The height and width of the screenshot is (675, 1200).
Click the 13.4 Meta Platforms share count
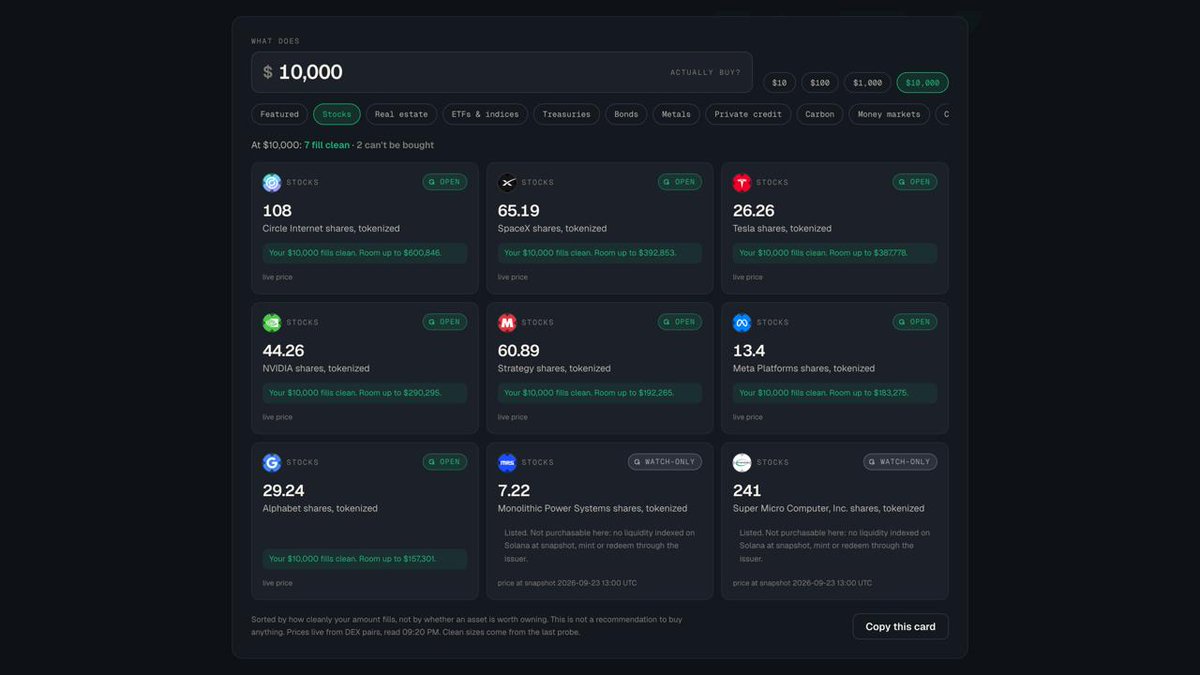748,350
